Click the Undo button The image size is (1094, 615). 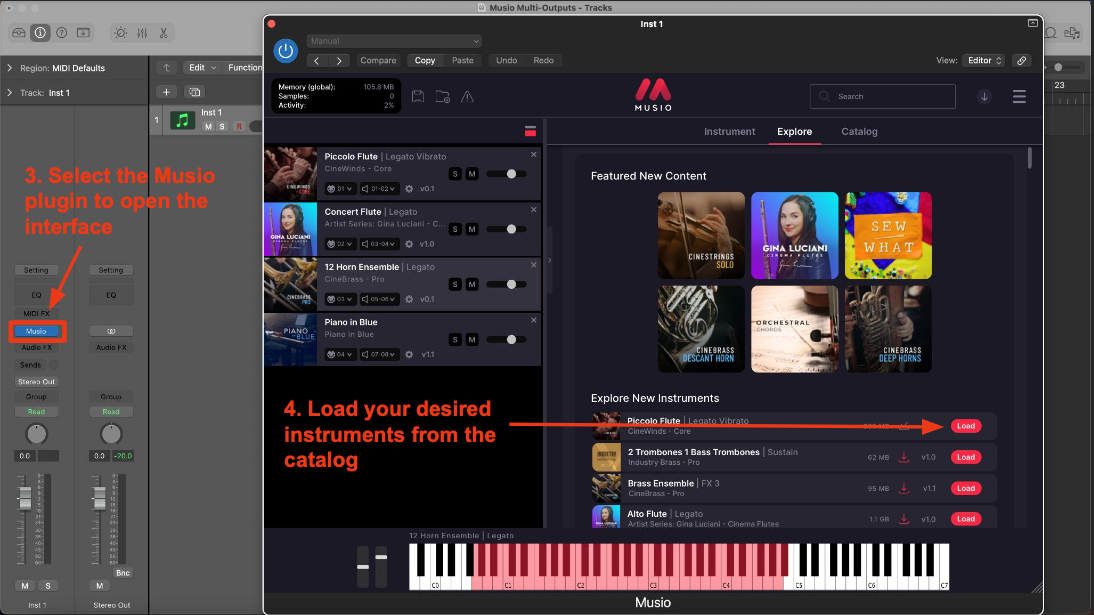[x=507, y=61]
